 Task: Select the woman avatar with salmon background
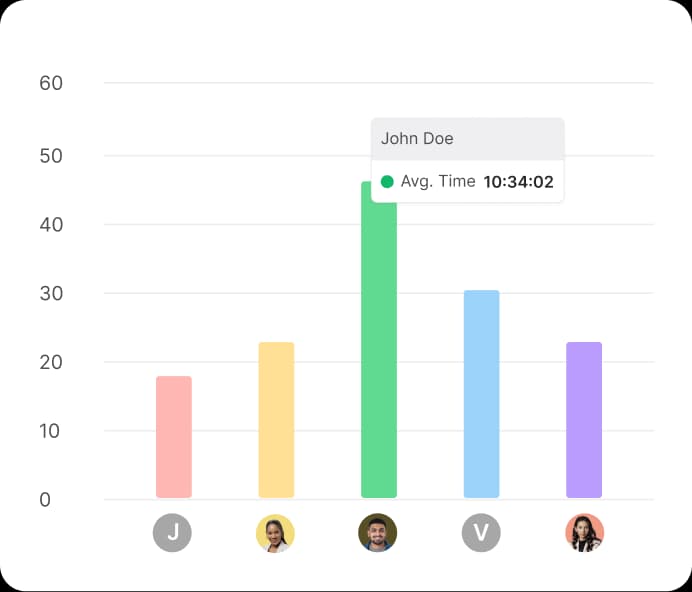tap(584, 533)
